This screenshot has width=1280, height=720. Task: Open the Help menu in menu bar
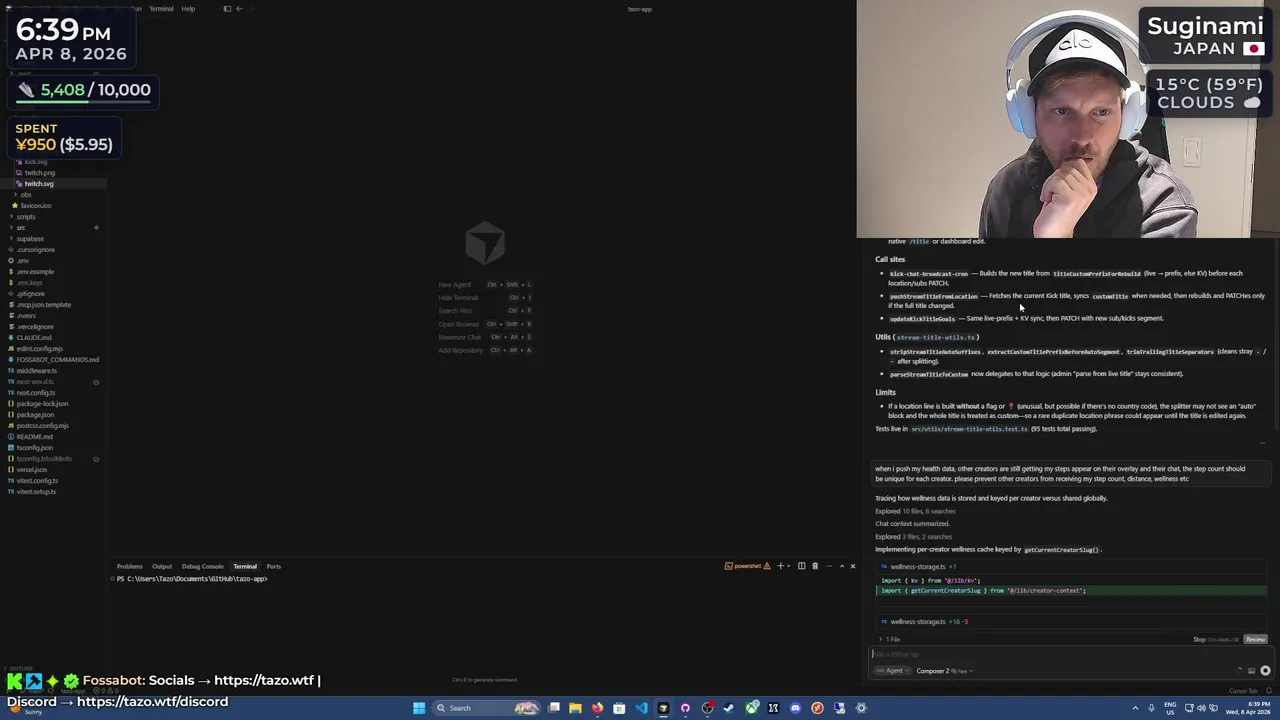tap(188, 9)
